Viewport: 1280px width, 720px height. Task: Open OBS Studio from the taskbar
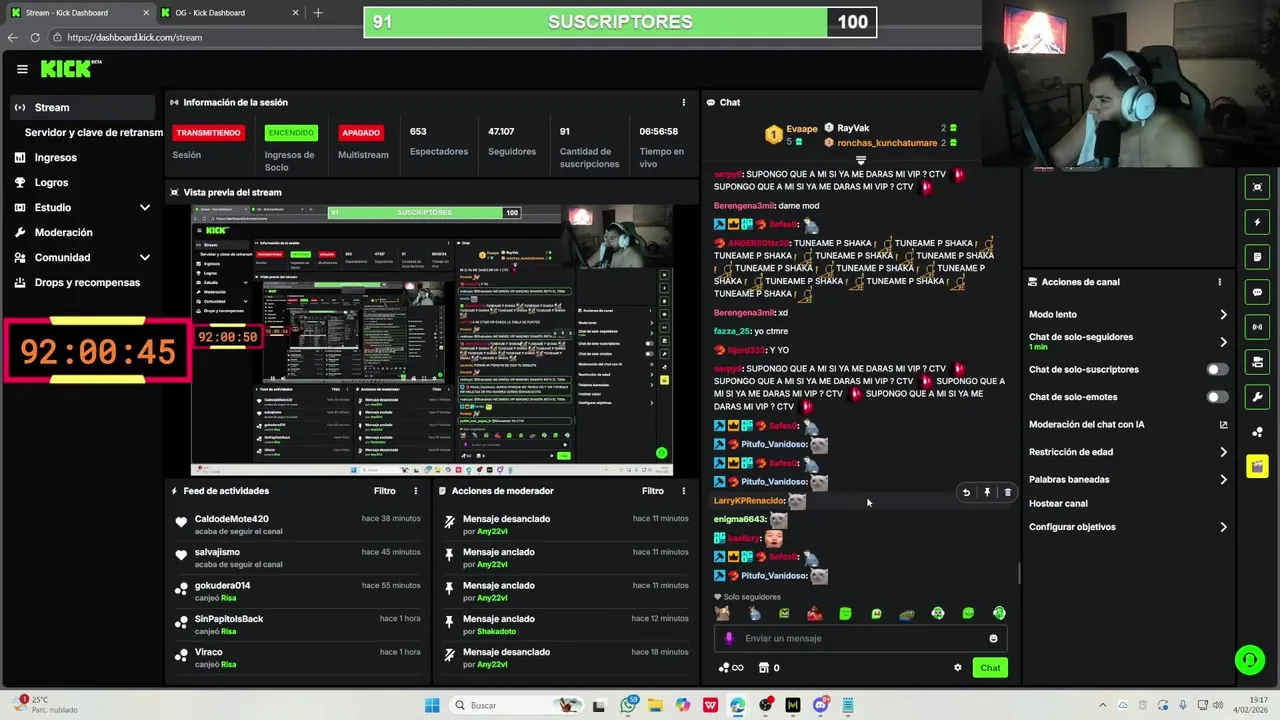click(x=766, y=705)
